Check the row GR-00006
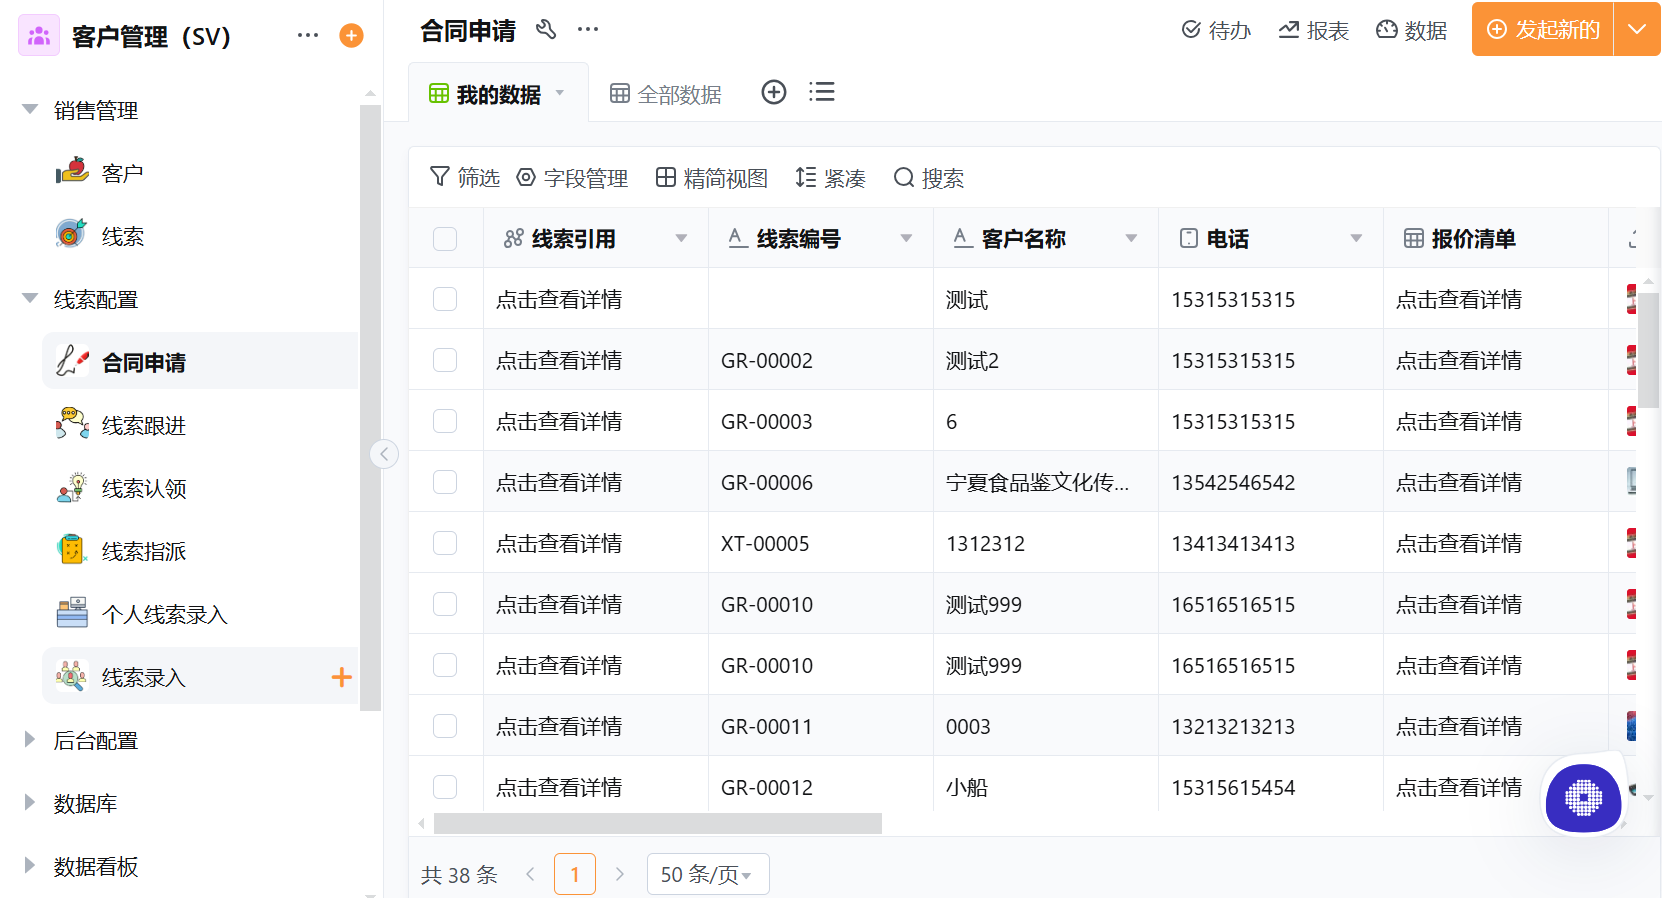Viewport: 1662px width, 898px height. [445, 482]
